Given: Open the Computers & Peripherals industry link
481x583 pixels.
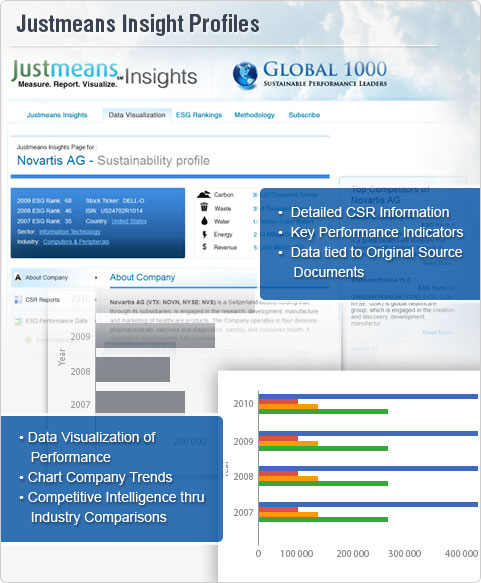Looking at the screenshot, I should 76,242.
